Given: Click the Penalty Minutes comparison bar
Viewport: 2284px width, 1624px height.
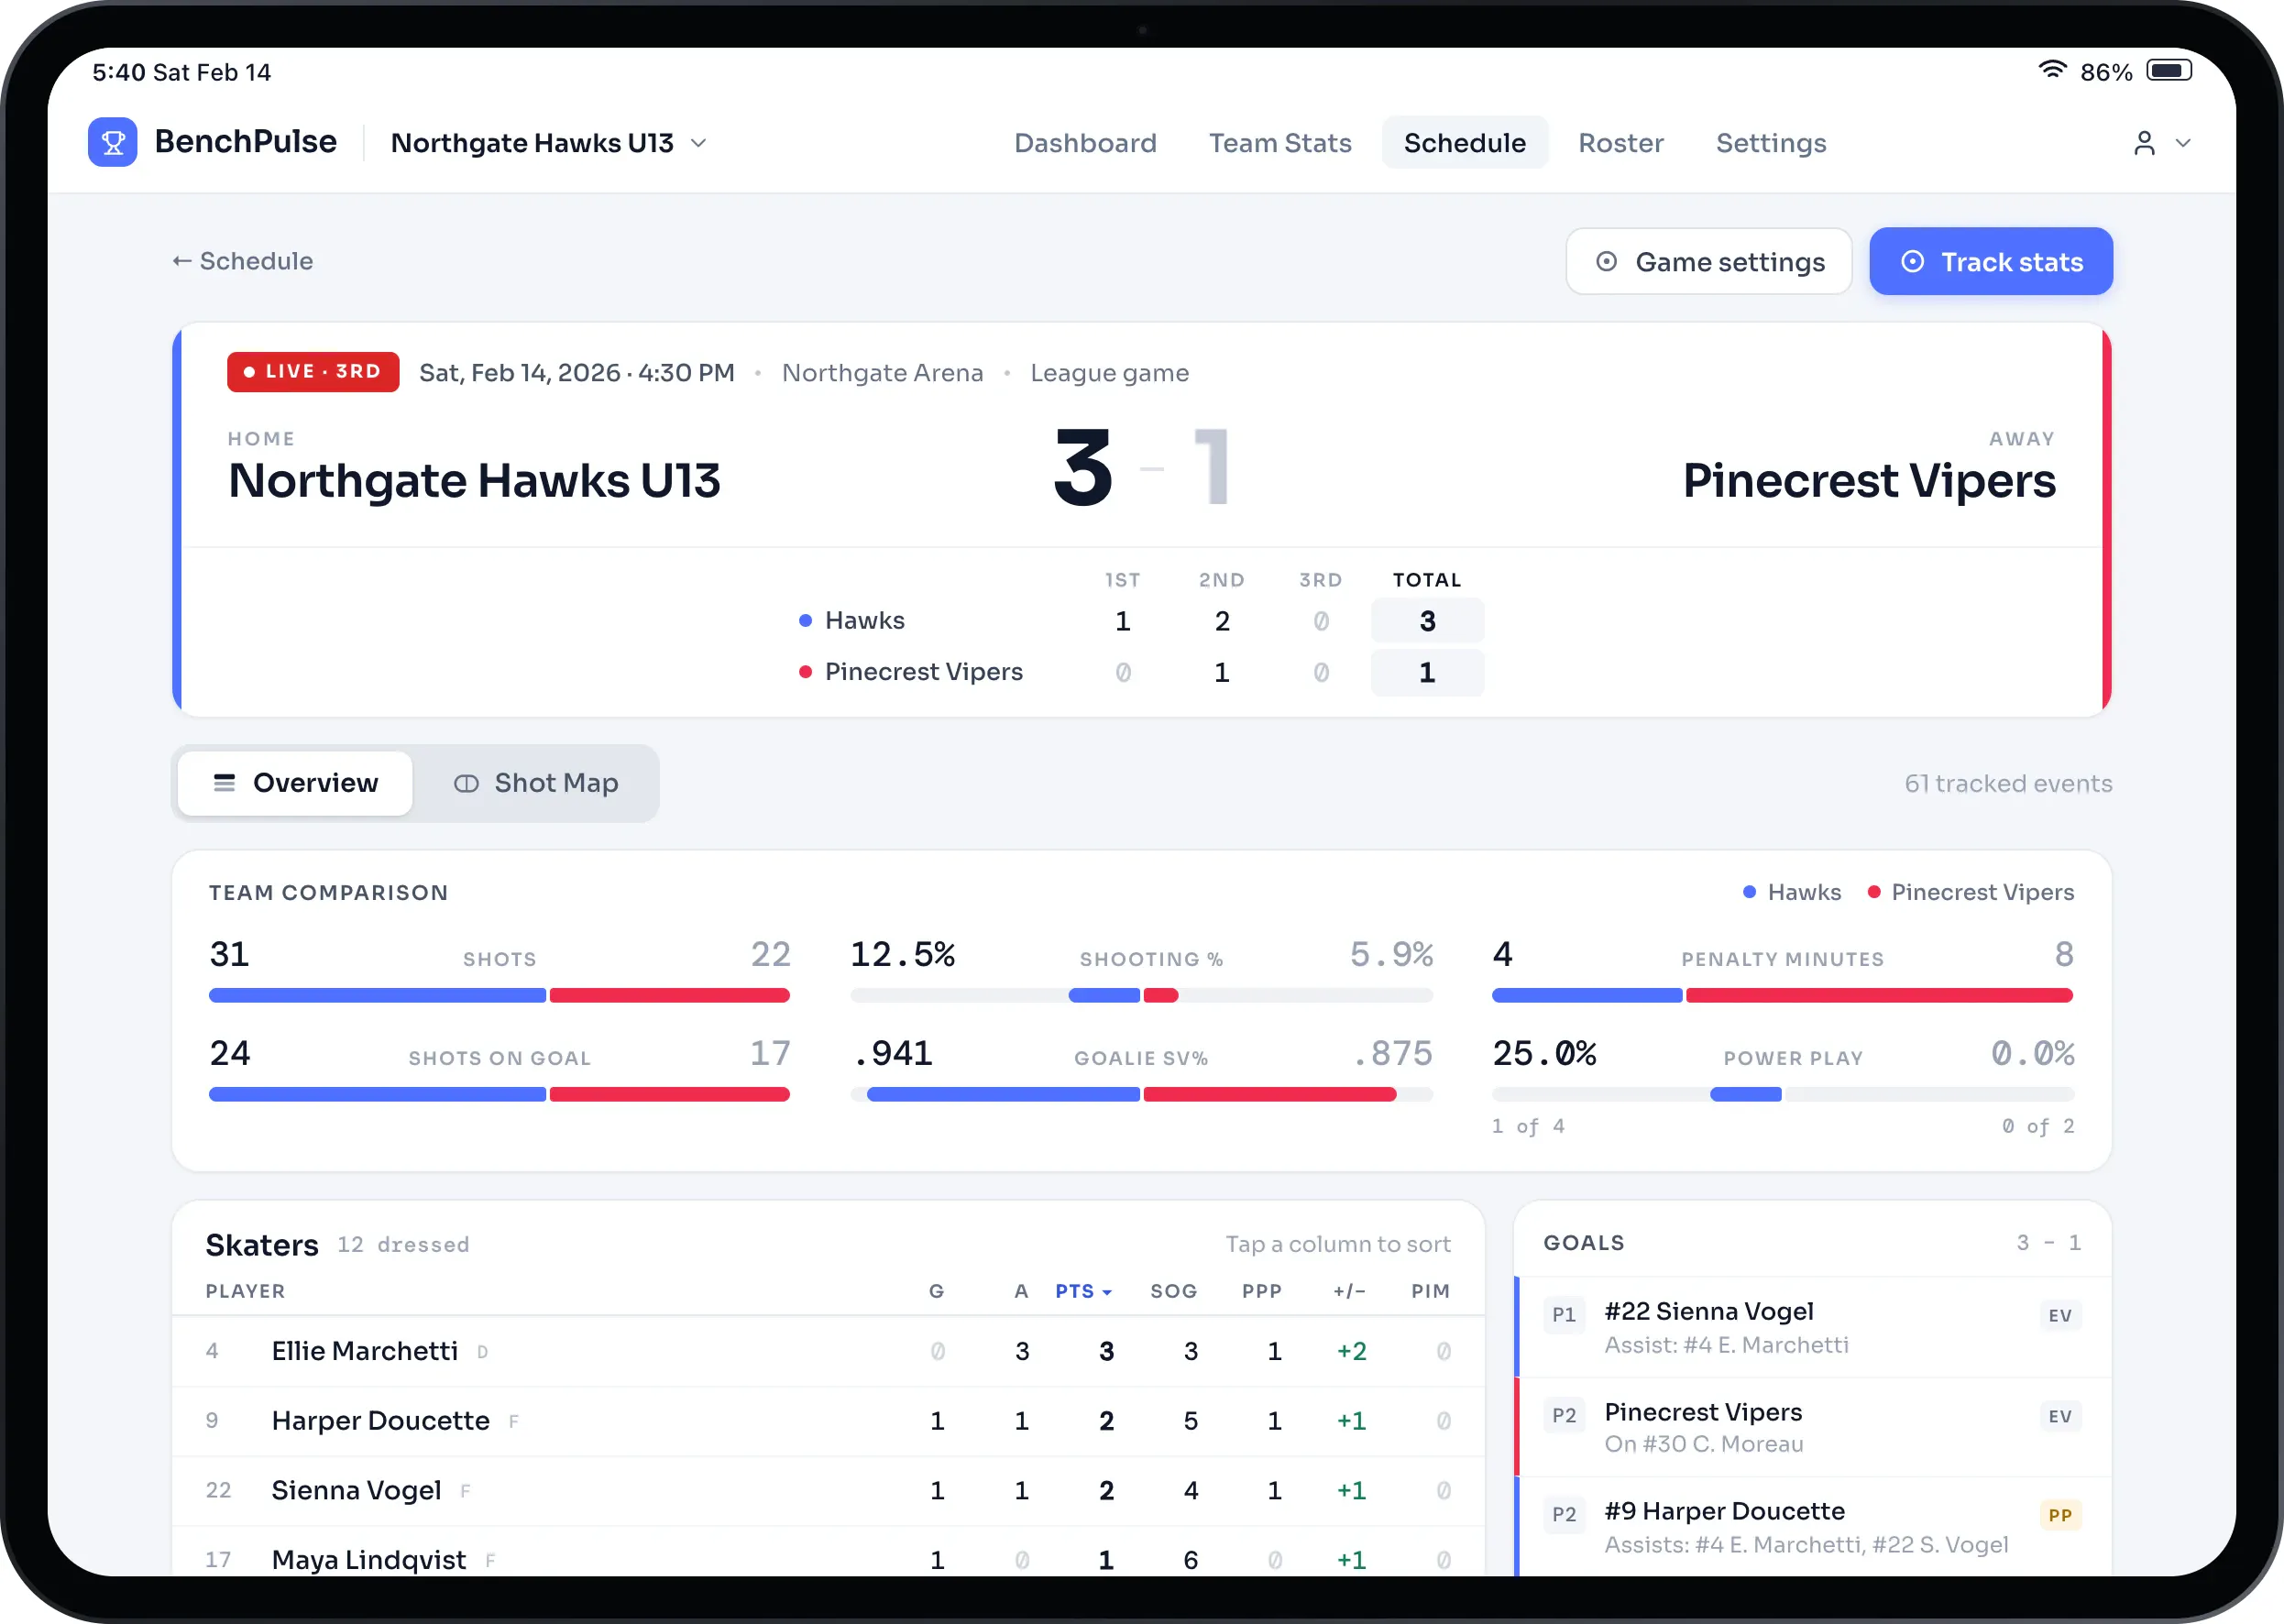Looking at the screenshot, I should pos(1782,995).
